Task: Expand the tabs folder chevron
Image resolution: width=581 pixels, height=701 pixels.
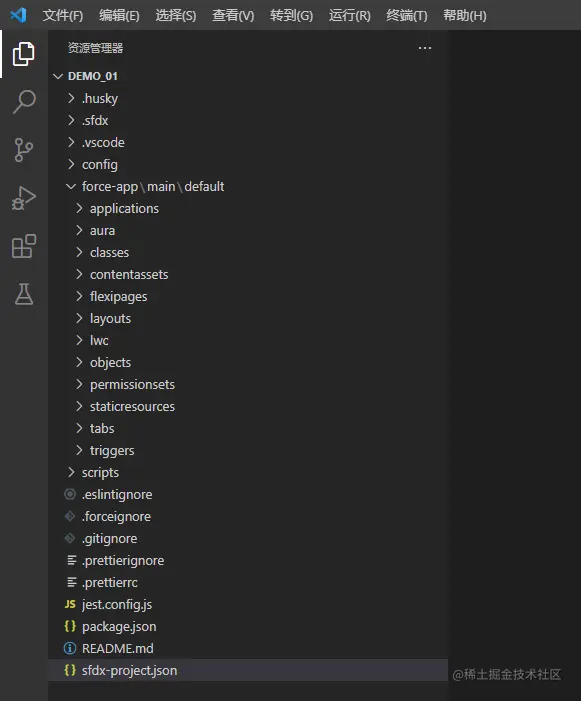Action: (x=79, y=428)
